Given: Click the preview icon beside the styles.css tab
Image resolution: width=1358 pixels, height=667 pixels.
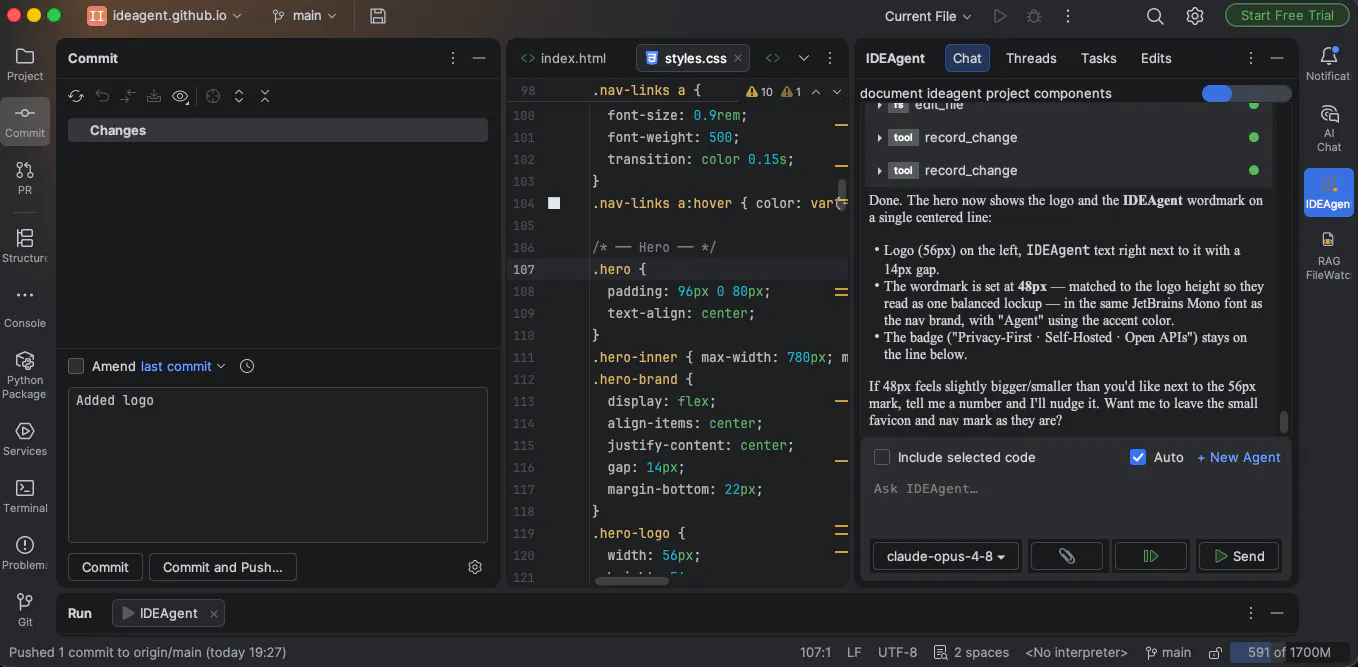Looking at the screenshot, I should [772, 58].
